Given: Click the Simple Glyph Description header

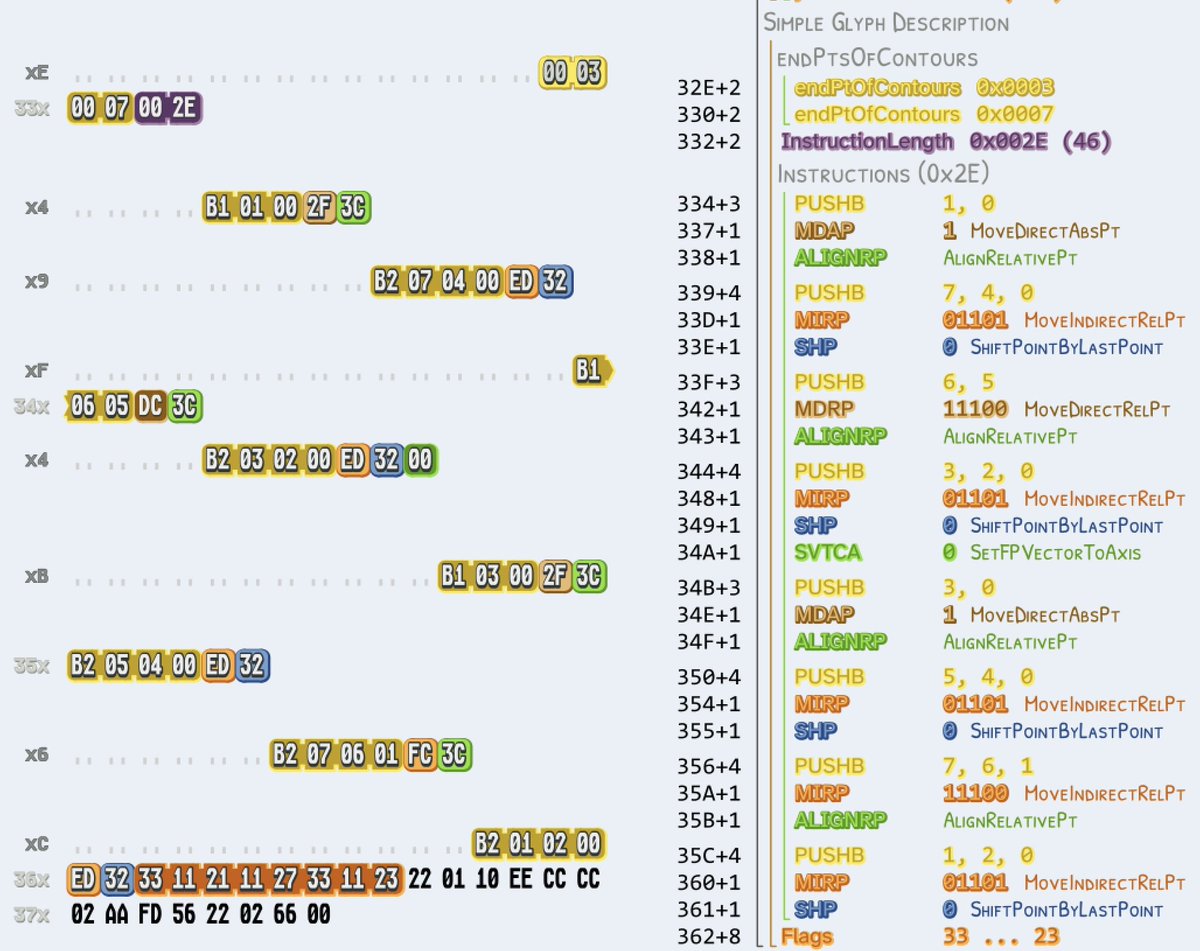Looking at the screenshot, I should tap(888, 23).
